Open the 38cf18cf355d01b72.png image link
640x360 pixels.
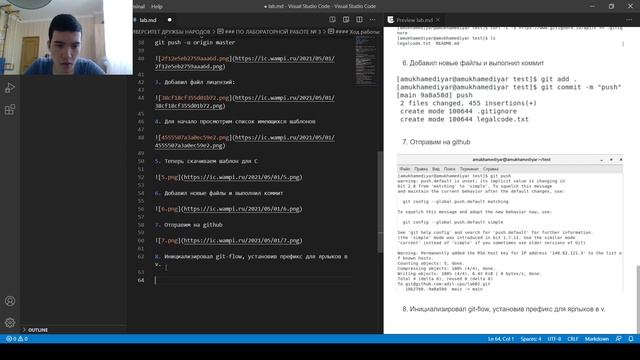tap(244, 102)
